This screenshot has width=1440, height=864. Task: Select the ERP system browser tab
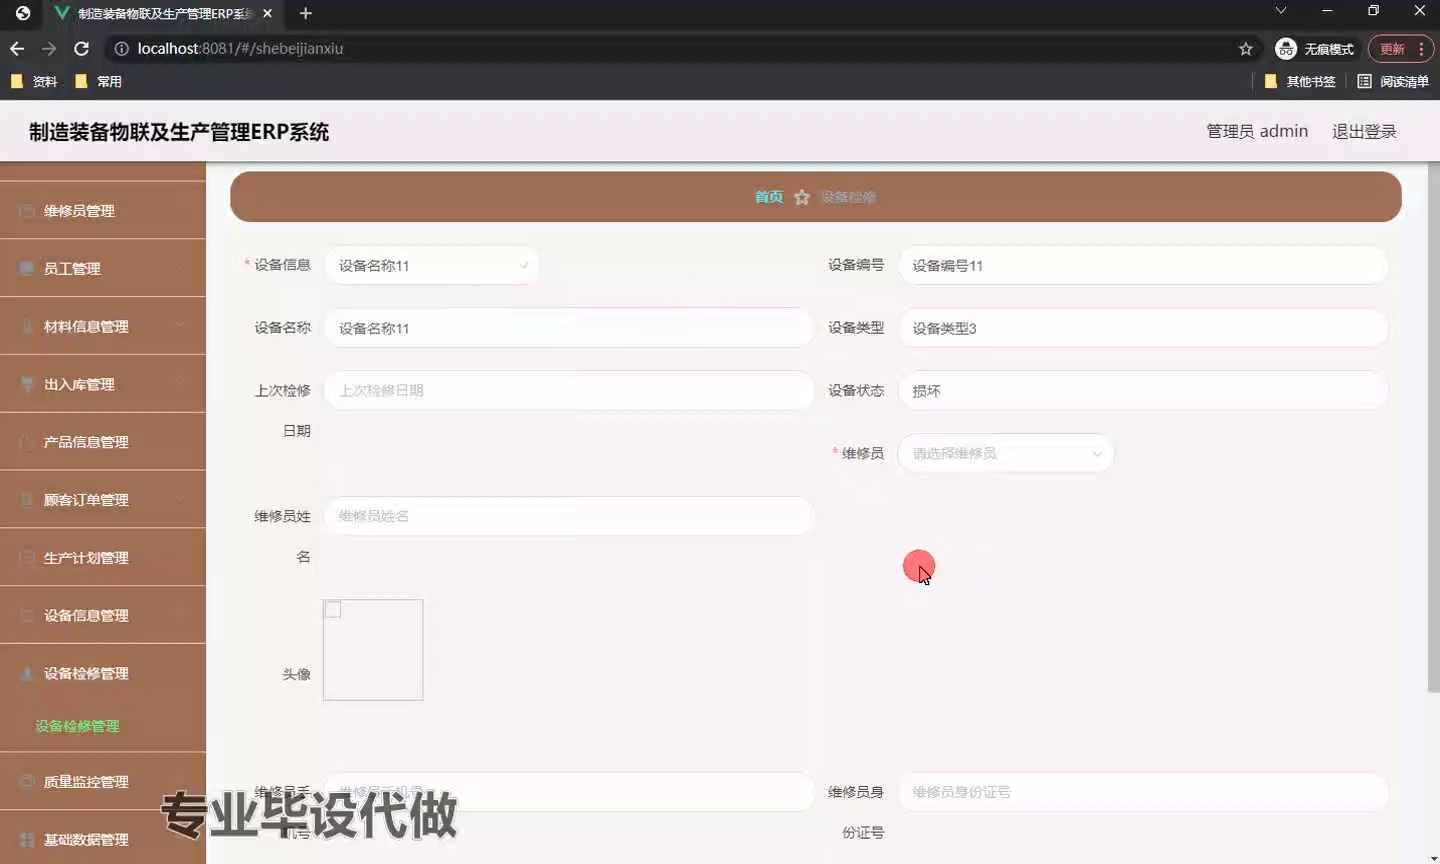click(164, 14)
